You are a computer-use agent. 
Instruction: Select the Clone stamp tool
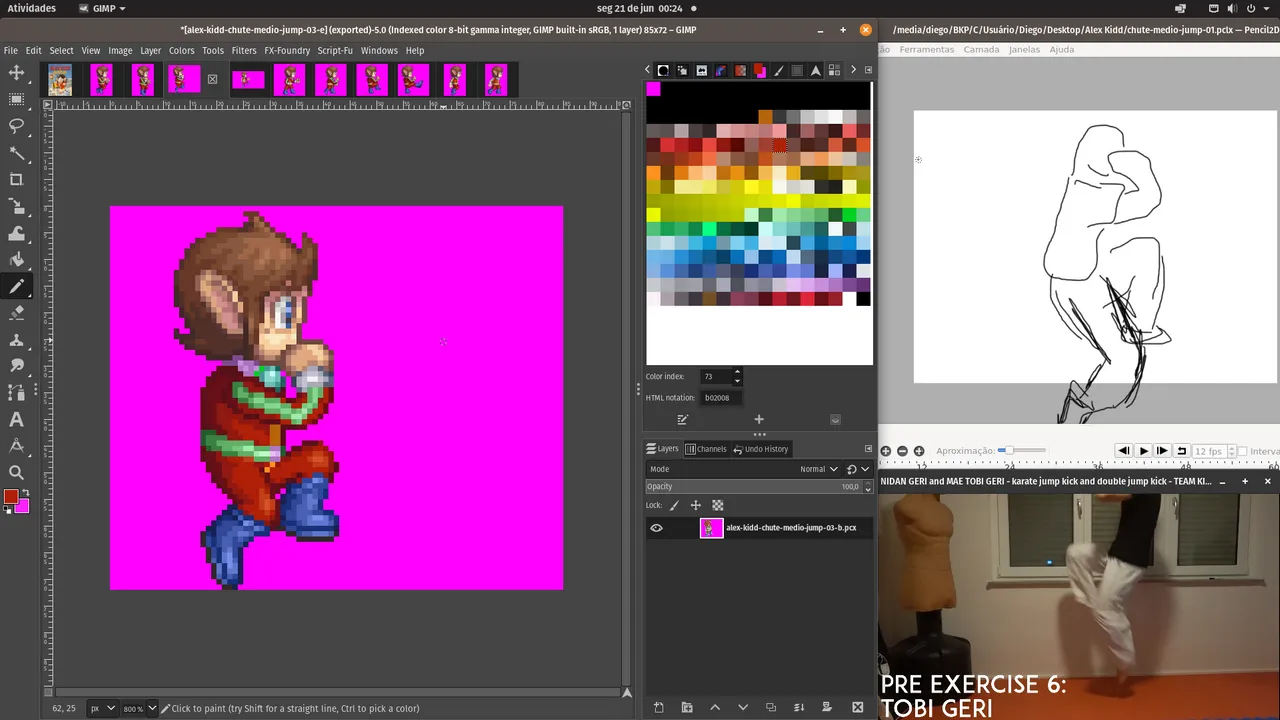coord(16,340)
